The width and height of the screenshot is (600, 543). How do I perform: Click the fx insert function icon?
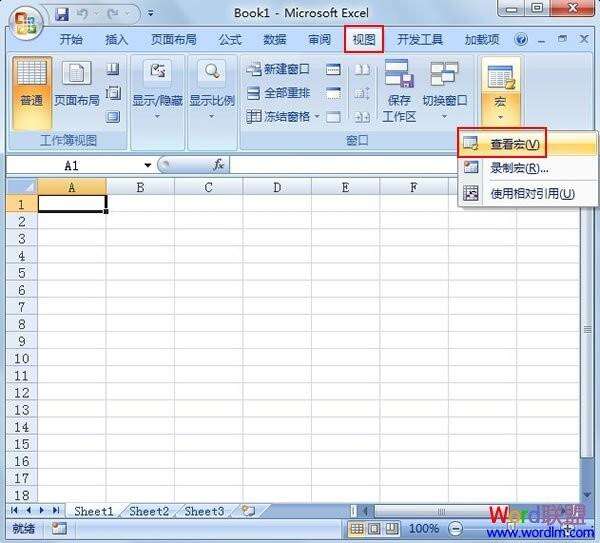(218, 165)
